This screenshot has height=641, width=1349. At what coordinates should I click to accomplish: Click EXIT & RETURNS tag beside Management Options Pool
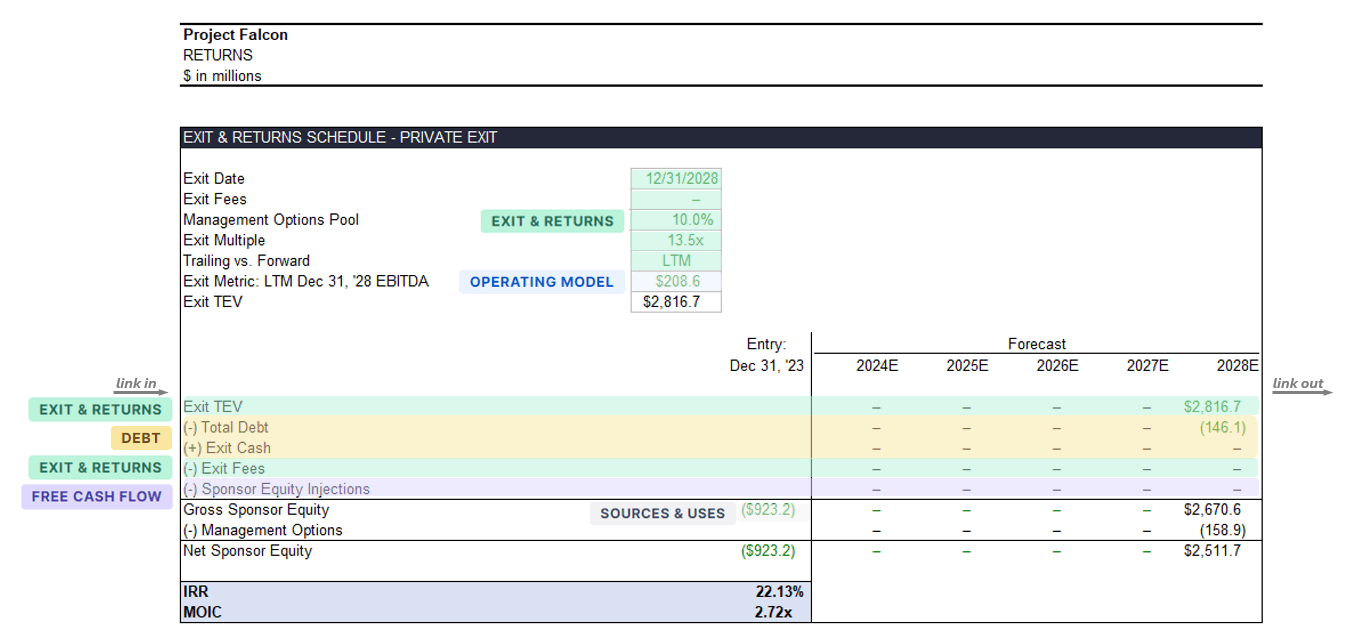pyautogui.click(x=552, y=221)
